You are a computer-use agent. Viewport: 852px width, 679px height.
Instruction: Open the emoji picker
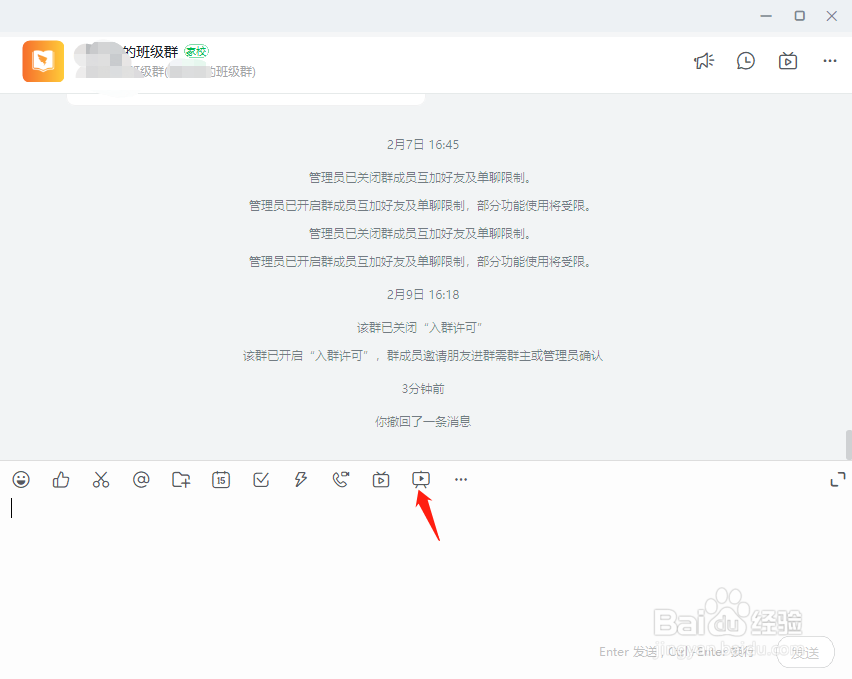pyautogui.click(x=21, y=479)
